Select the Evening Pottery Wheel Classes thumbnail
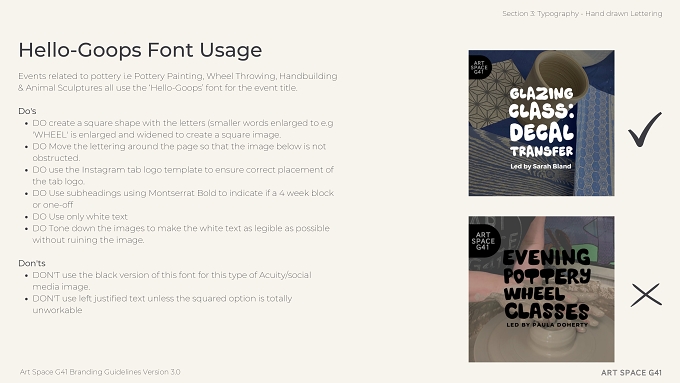Screen dimensions: 680x383 541,289
